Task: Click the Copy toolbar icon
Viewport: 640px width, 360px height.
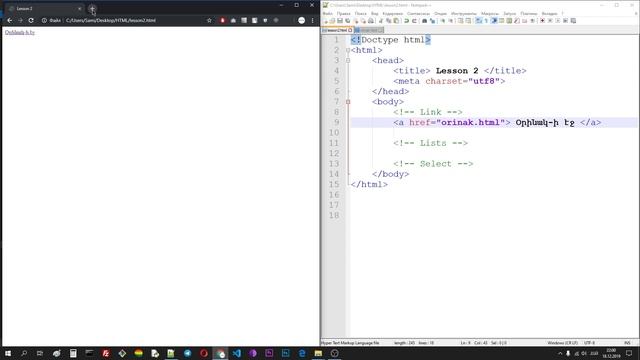Action: tap(389, 21)
